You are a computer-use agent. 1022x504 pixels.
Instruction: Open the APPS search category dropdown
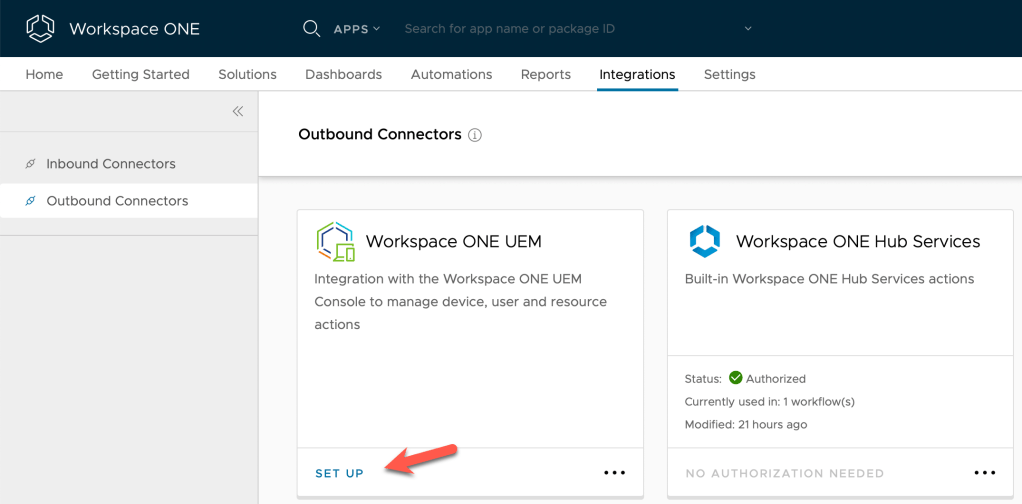357,29
